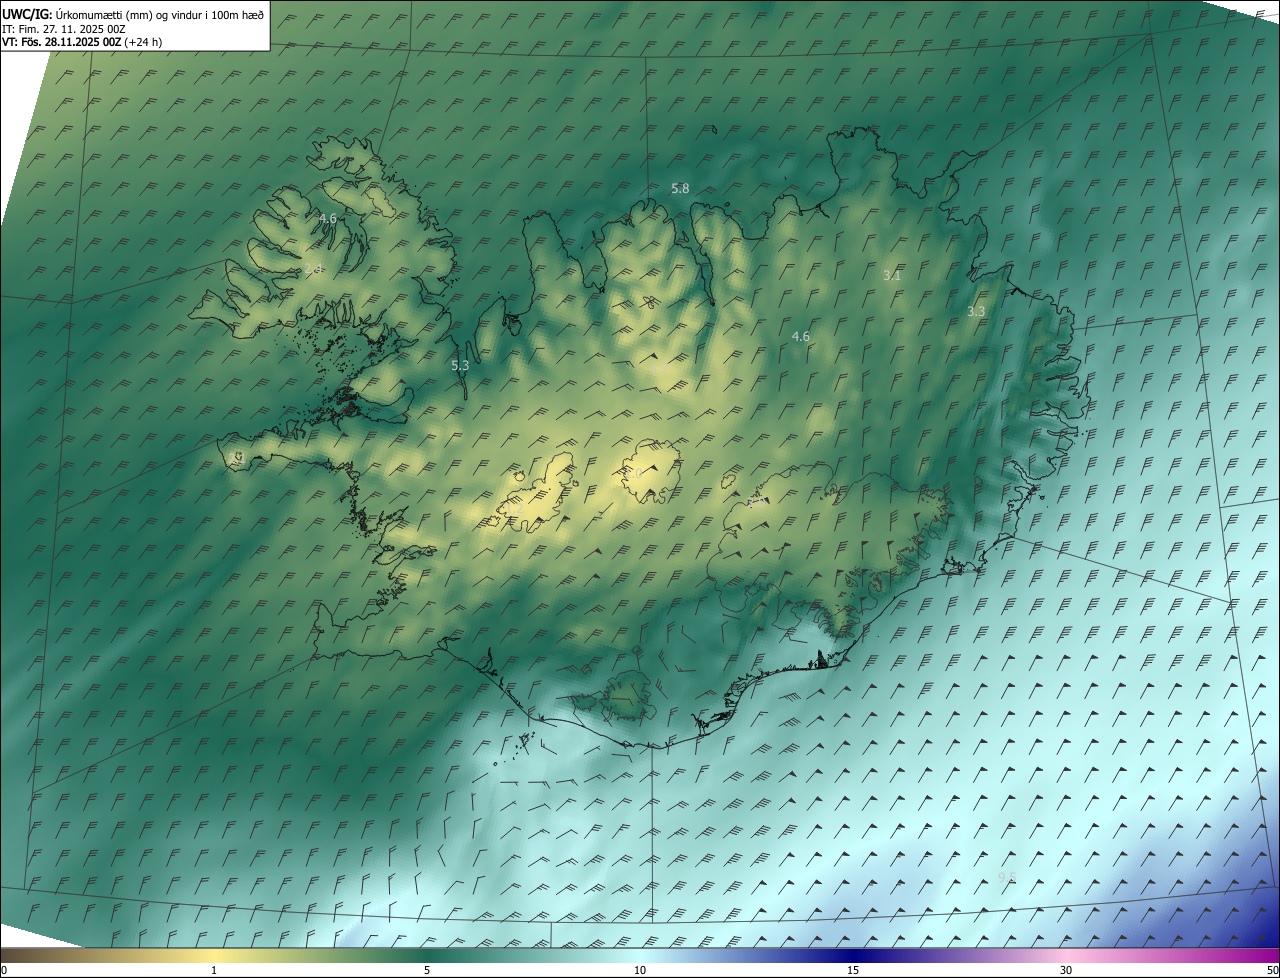This screenshot has width=1280, height=978.
Task: Click the 5.8 value off the north coast
Action: pyautogui.click(x=680, y=188)
